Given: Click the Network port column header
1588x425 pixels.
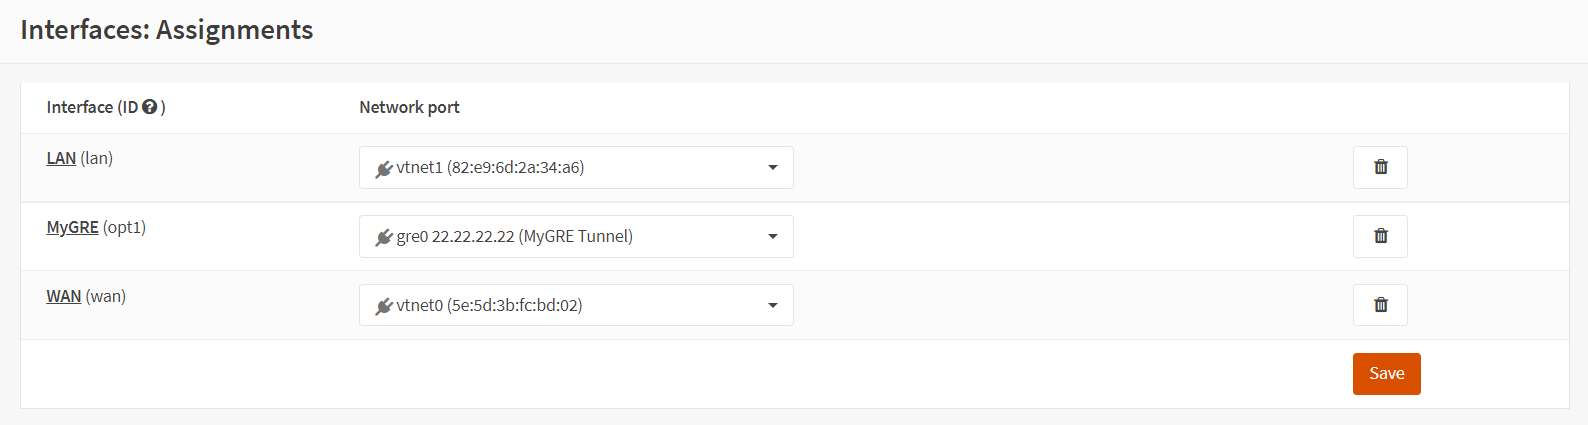Looking at the screenshot, I should coord(409,107).
